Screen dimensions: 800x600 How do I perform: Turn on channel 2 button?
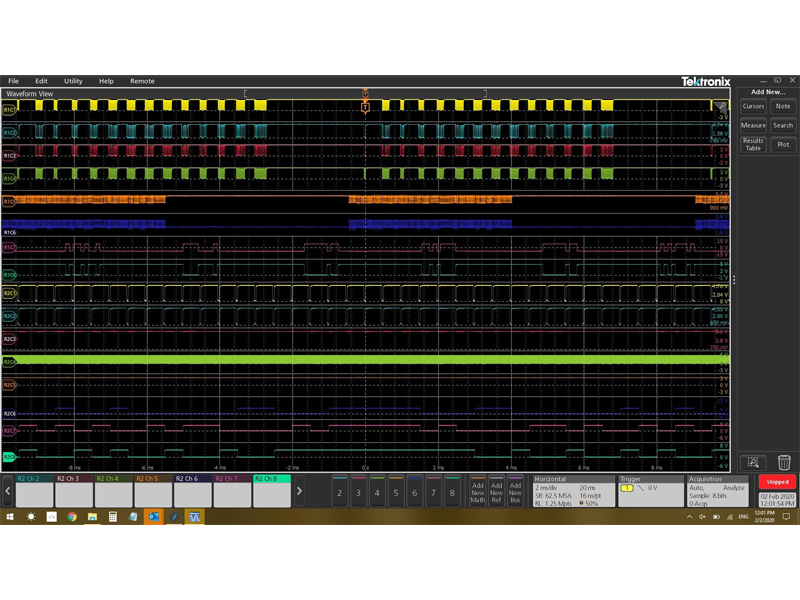pyautogui.click(x=339, y=491)
